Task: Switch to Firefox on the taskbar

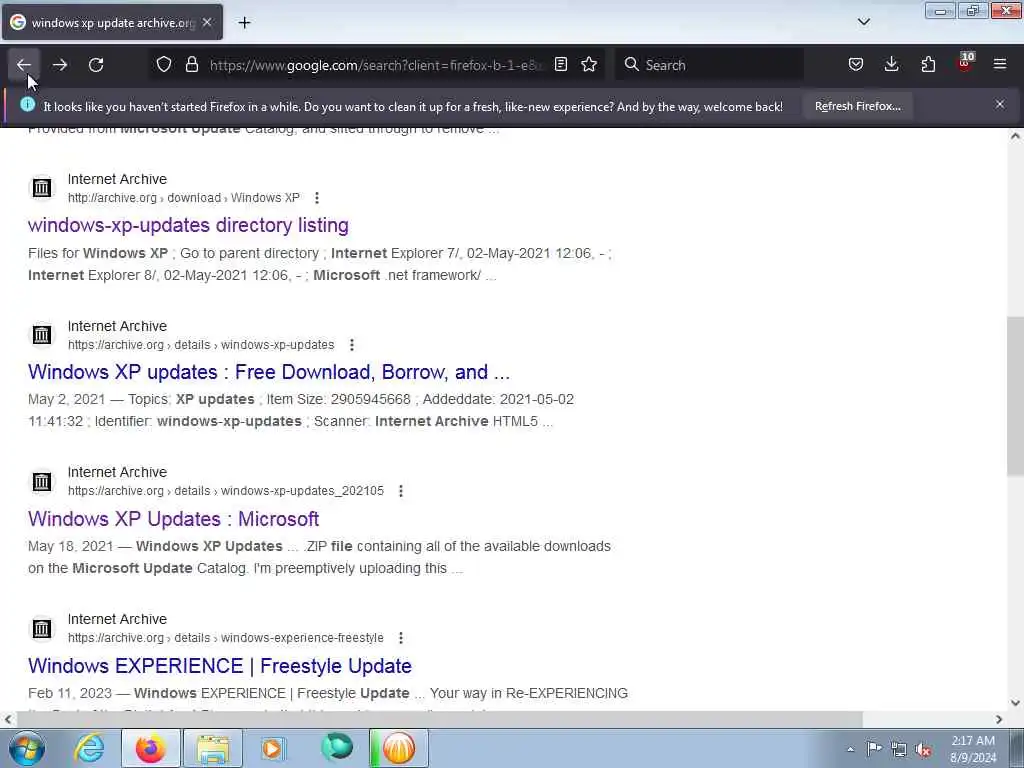Action: (150, 748)
